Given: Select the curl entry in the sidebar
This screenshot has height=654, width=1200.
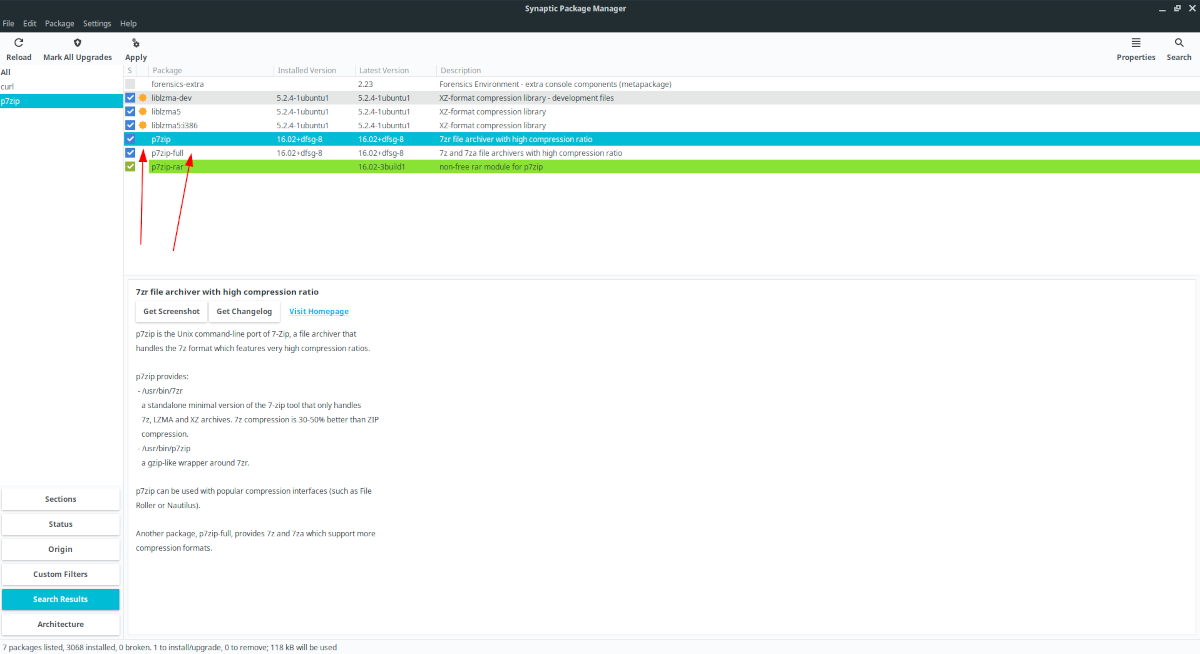Looking at the screenshot, I should coord(8,87).
